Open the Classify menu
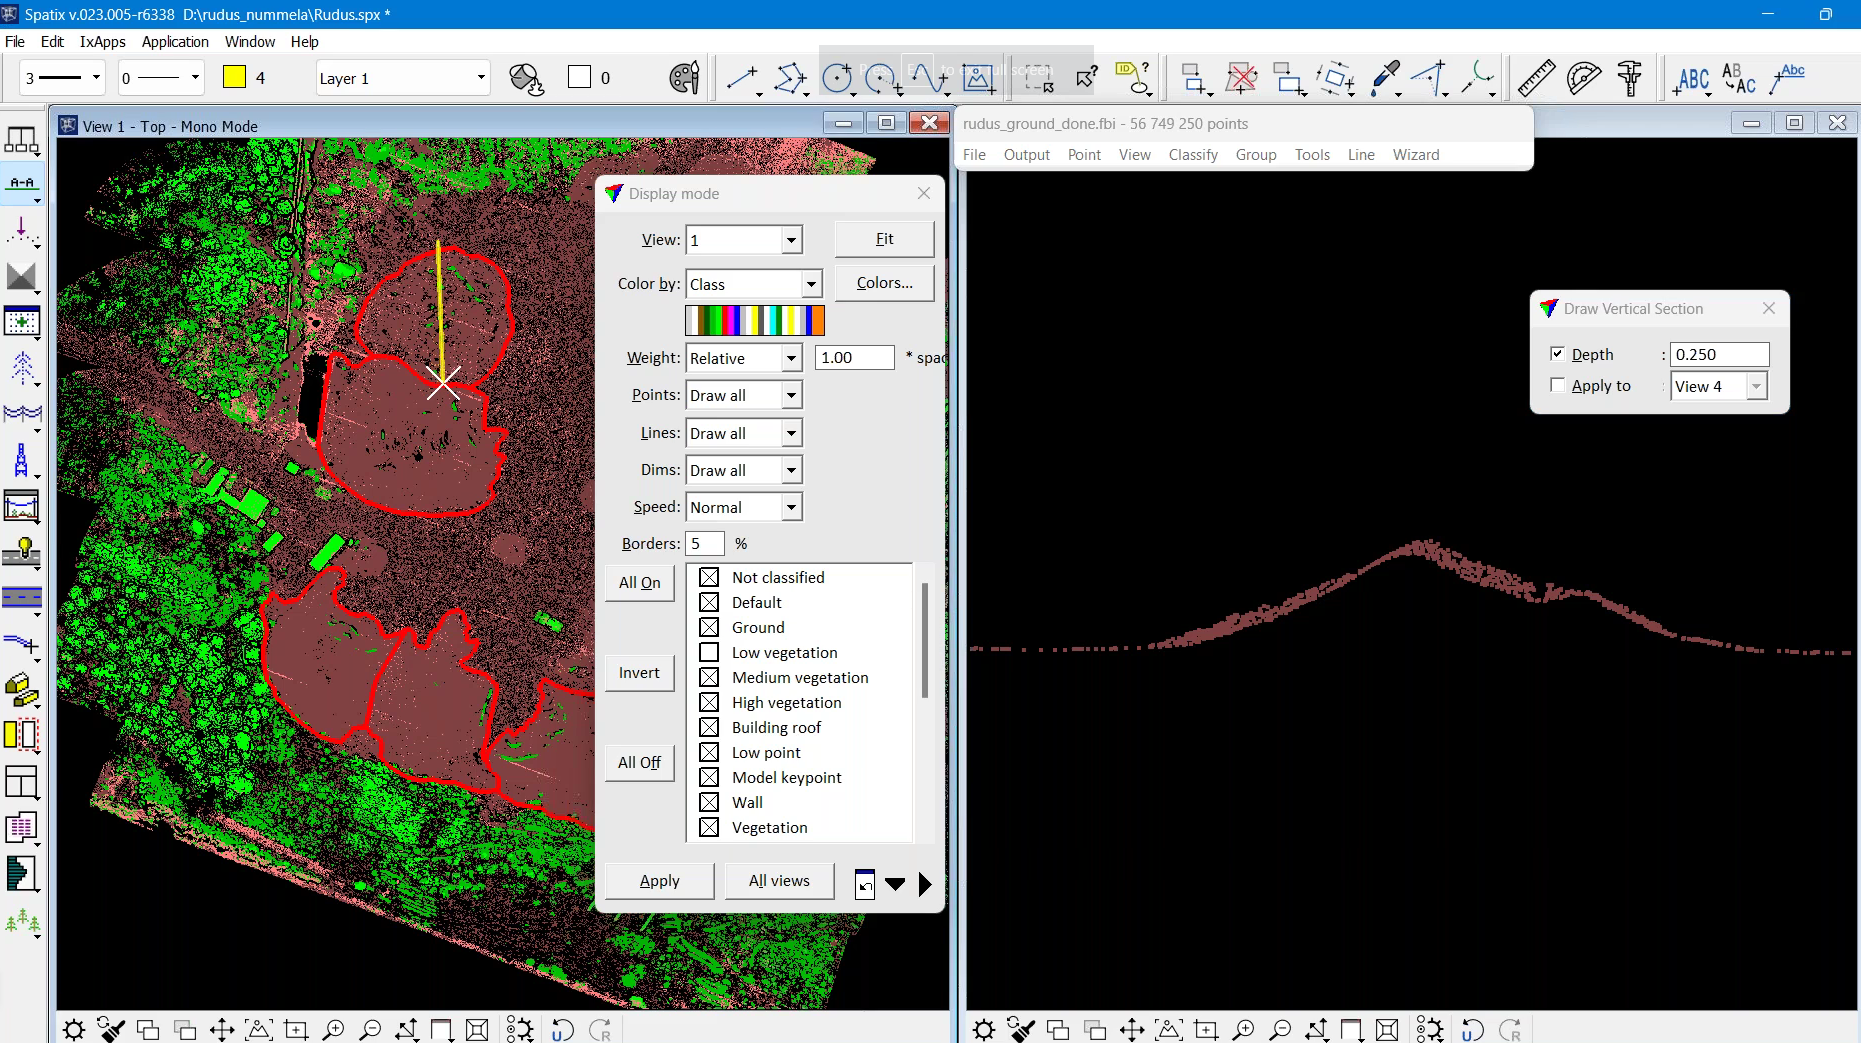 coord(1192,155)
